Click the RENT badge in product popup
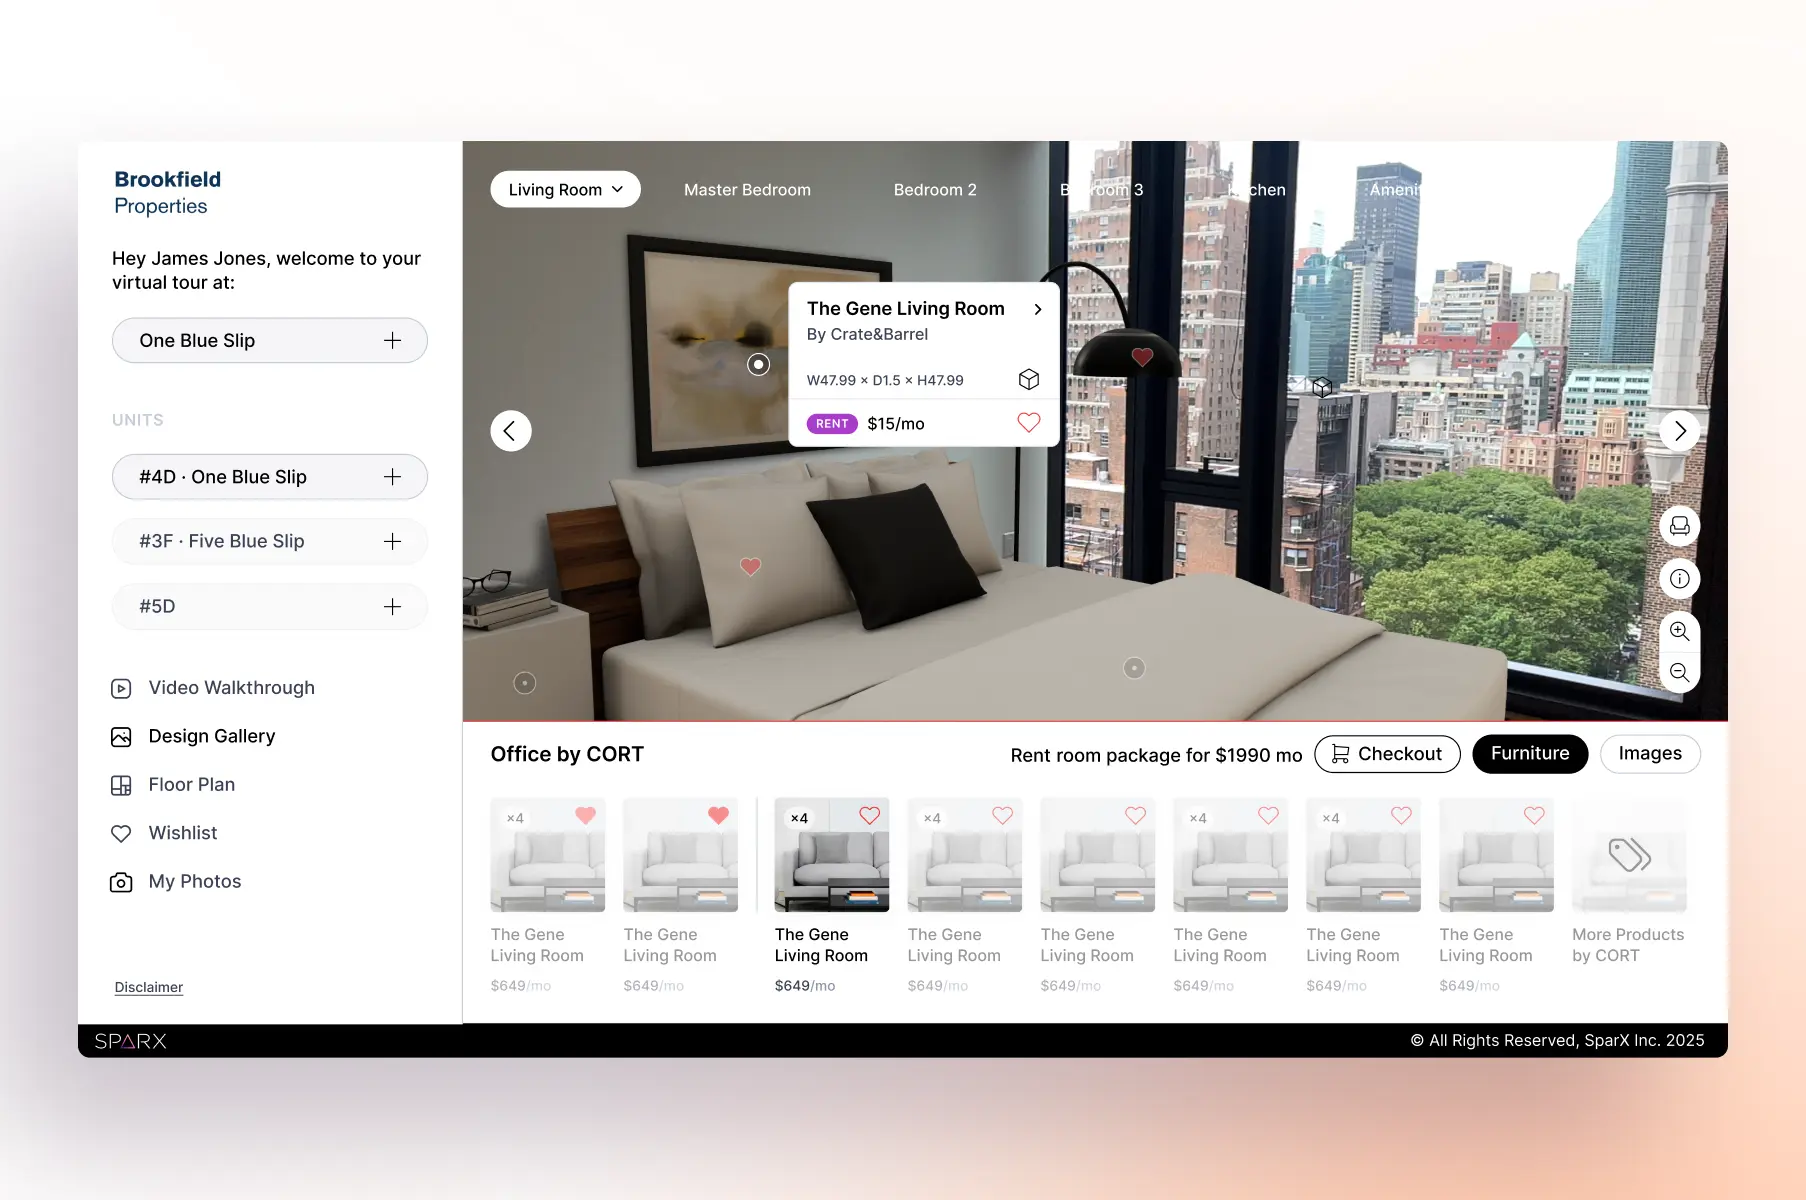 coord(832,424)
